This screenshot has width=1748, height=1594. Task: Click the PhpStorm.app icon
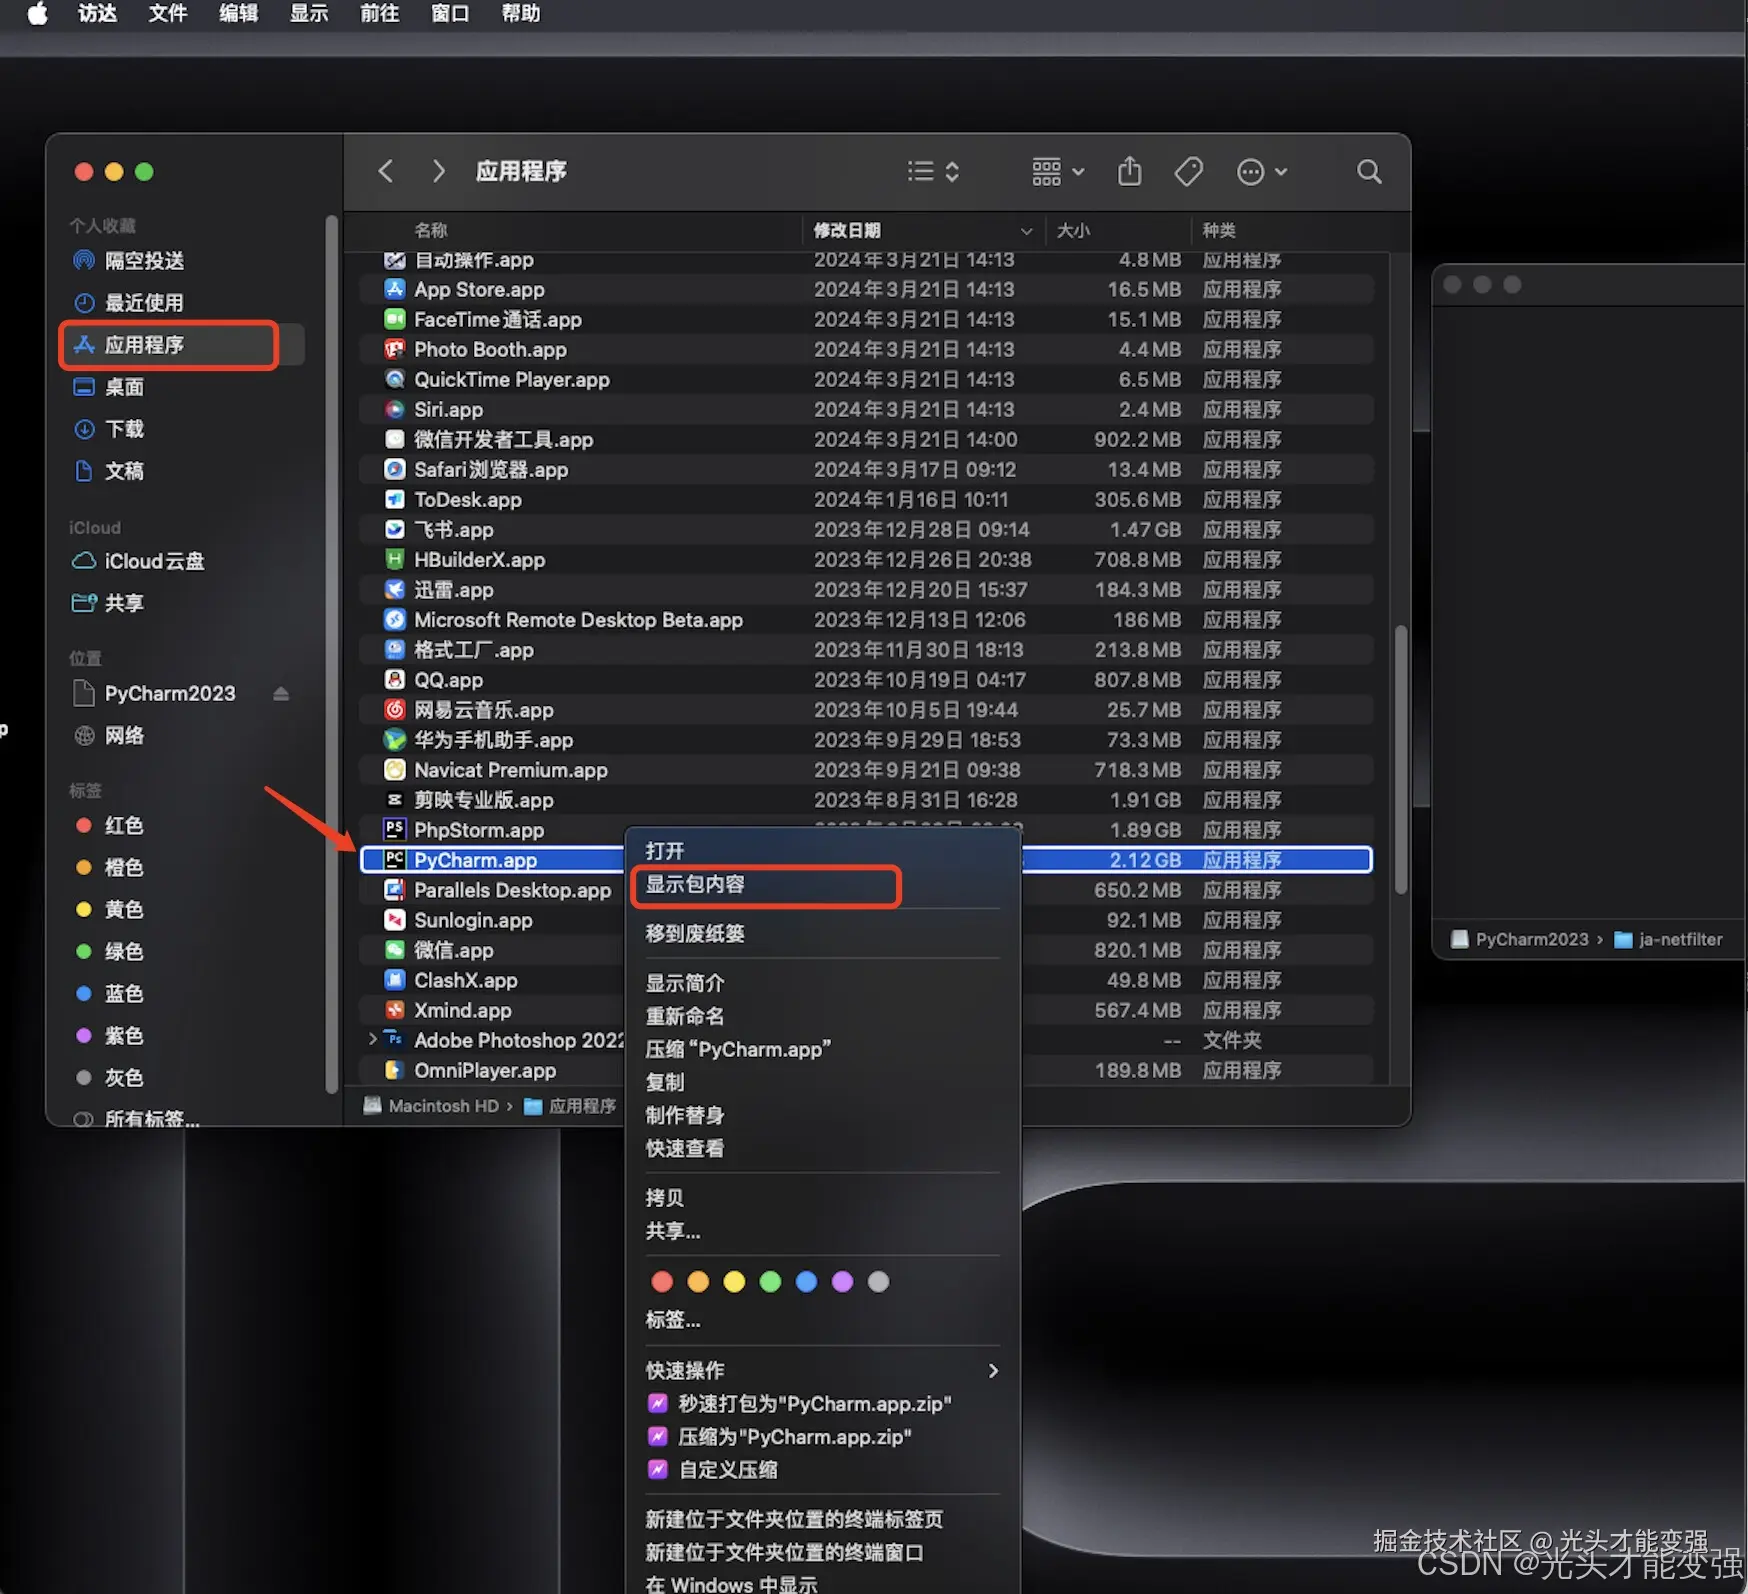point(395,829)
